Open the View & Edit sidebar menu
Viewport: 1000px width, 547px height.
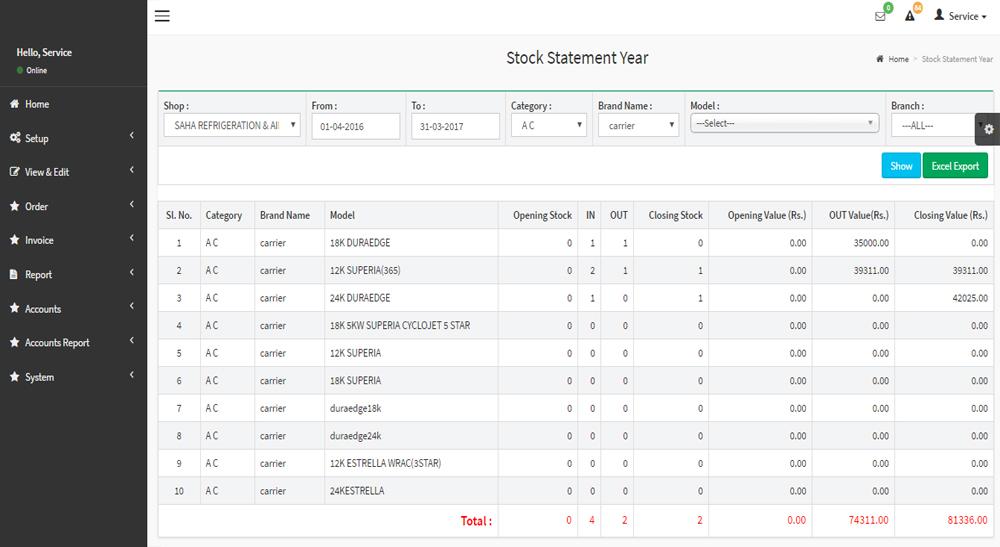tap(73, 172)
